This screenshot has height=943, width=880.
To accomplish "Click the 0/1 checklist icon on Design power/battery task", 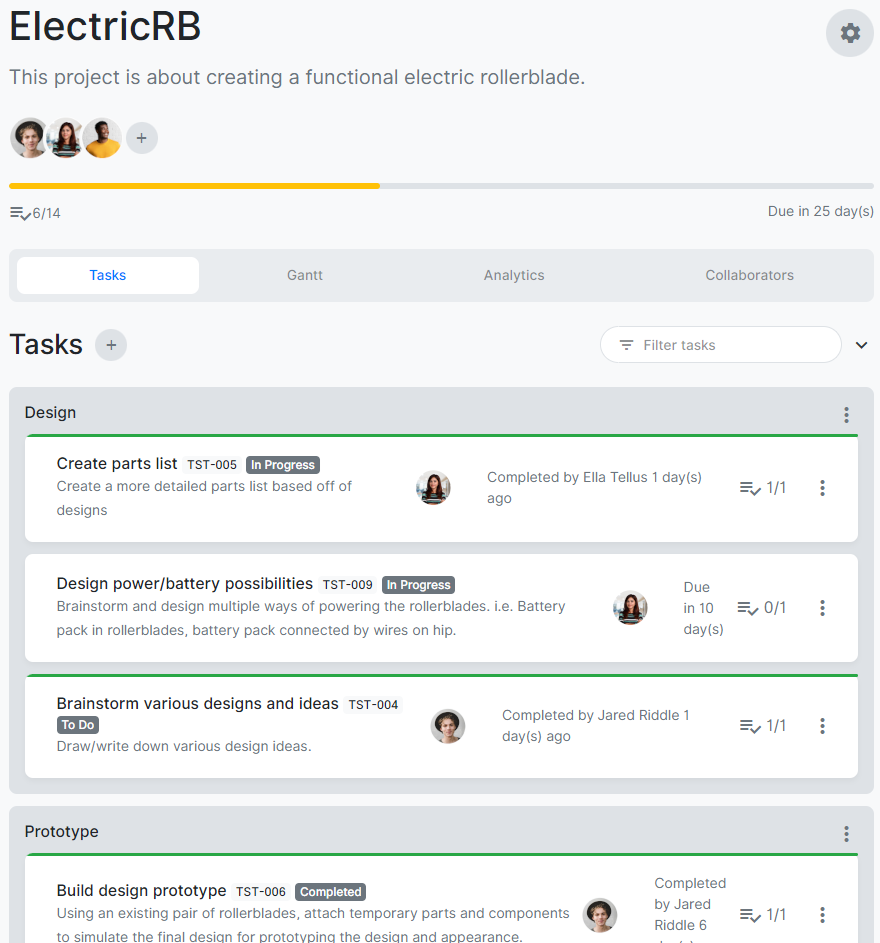I will coord(748,607).
